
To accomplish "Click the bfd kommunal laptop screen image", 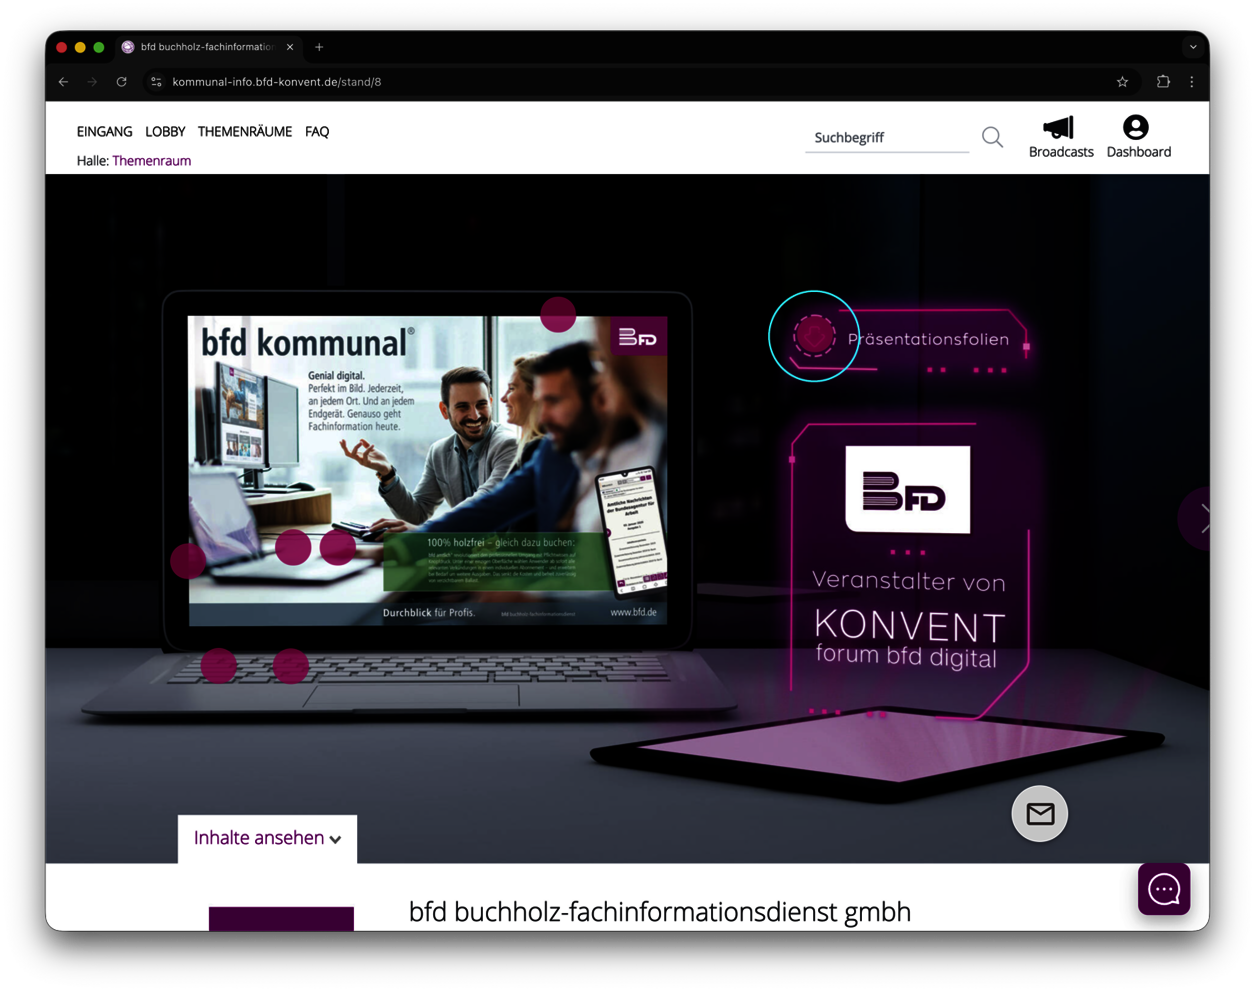I will click(428, 470).
